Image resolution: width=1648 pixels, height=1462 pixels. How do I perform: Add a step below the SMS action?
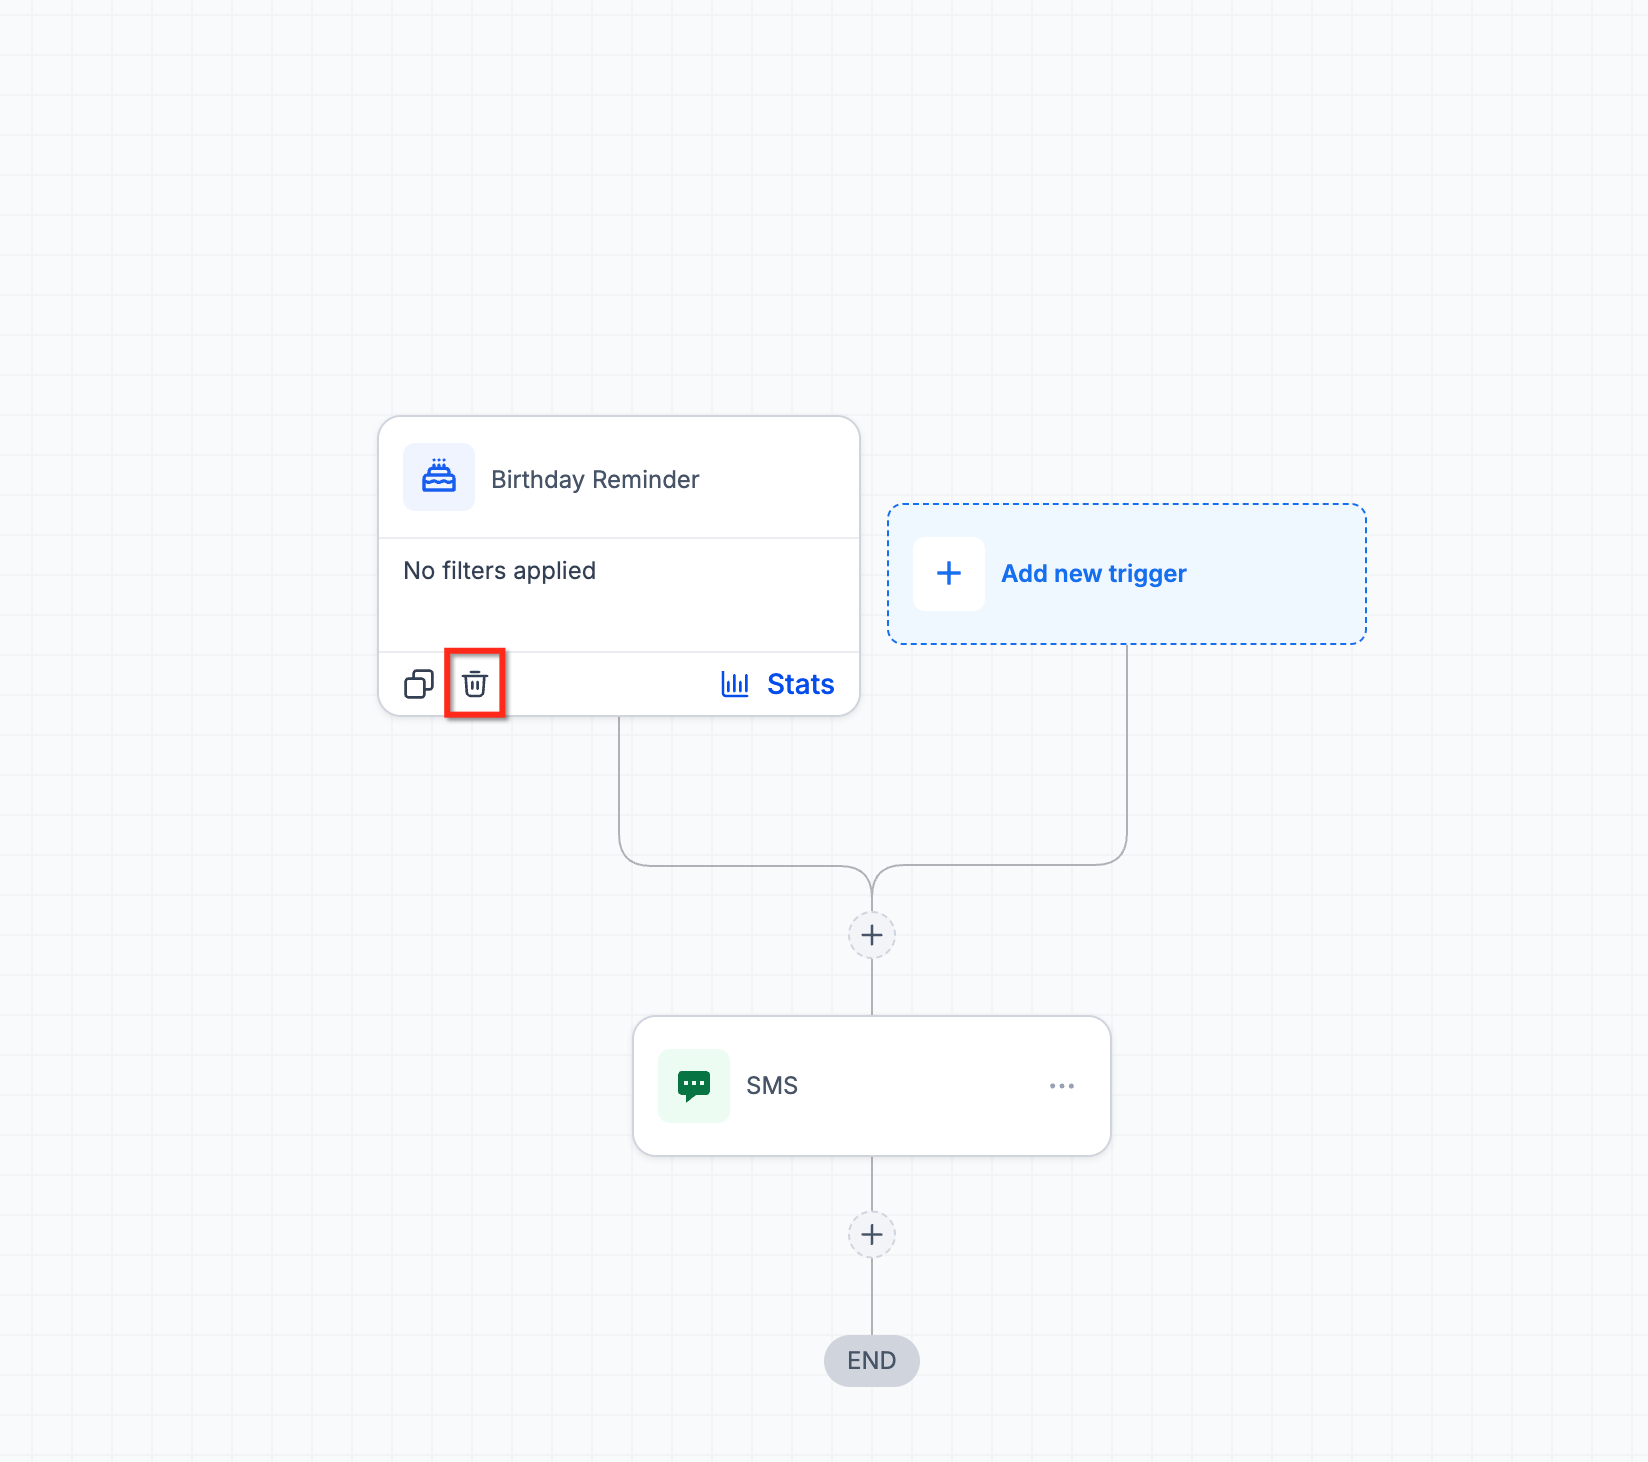point(872,1234)
